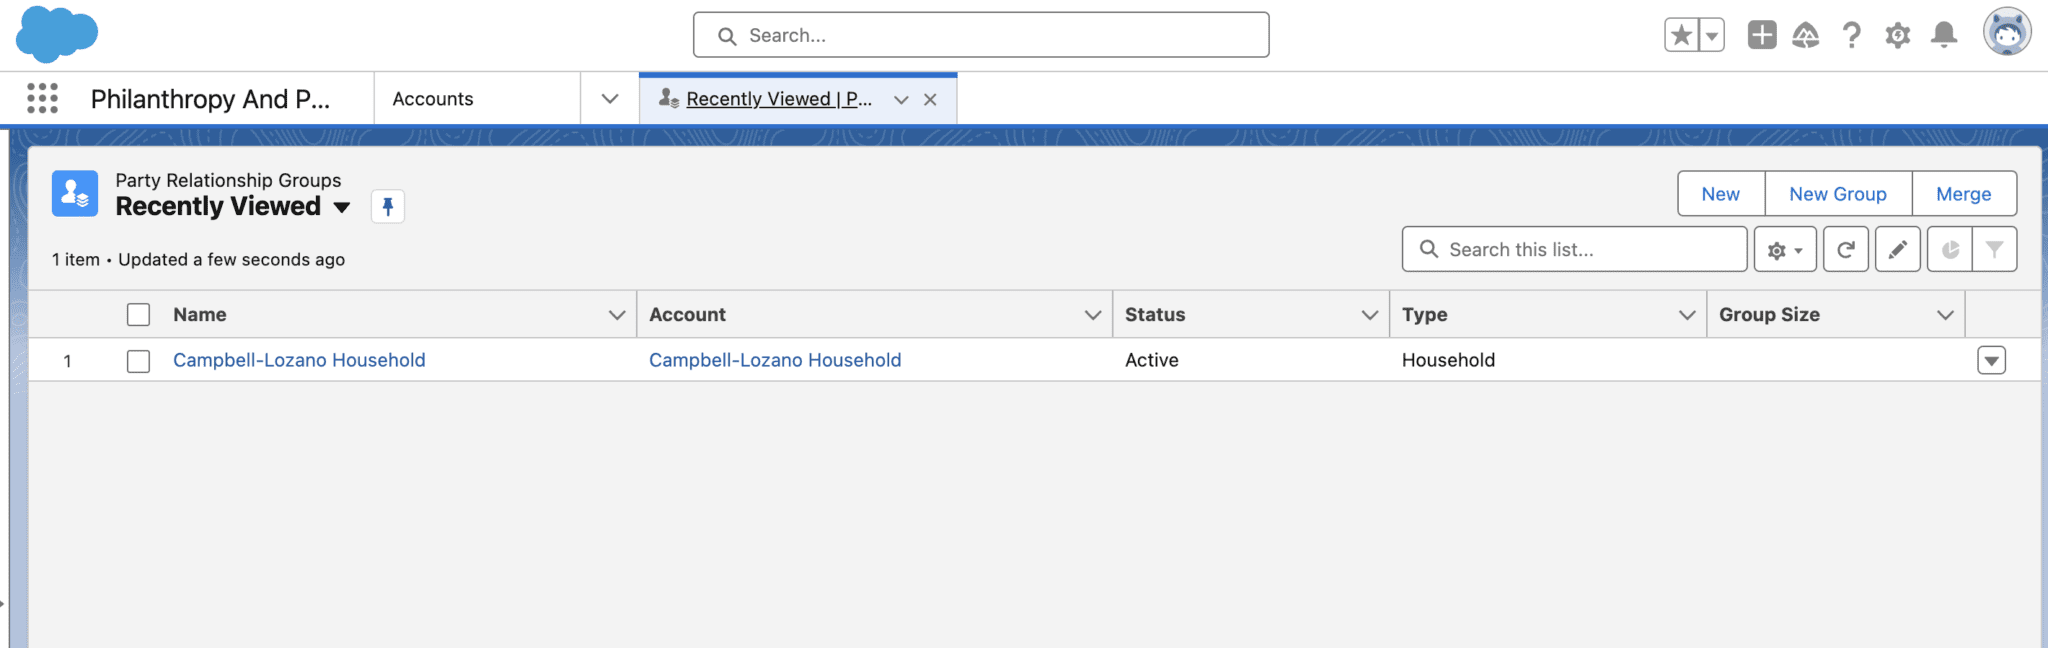Open the Global Actions plus icon

(x=1762, y=35)
